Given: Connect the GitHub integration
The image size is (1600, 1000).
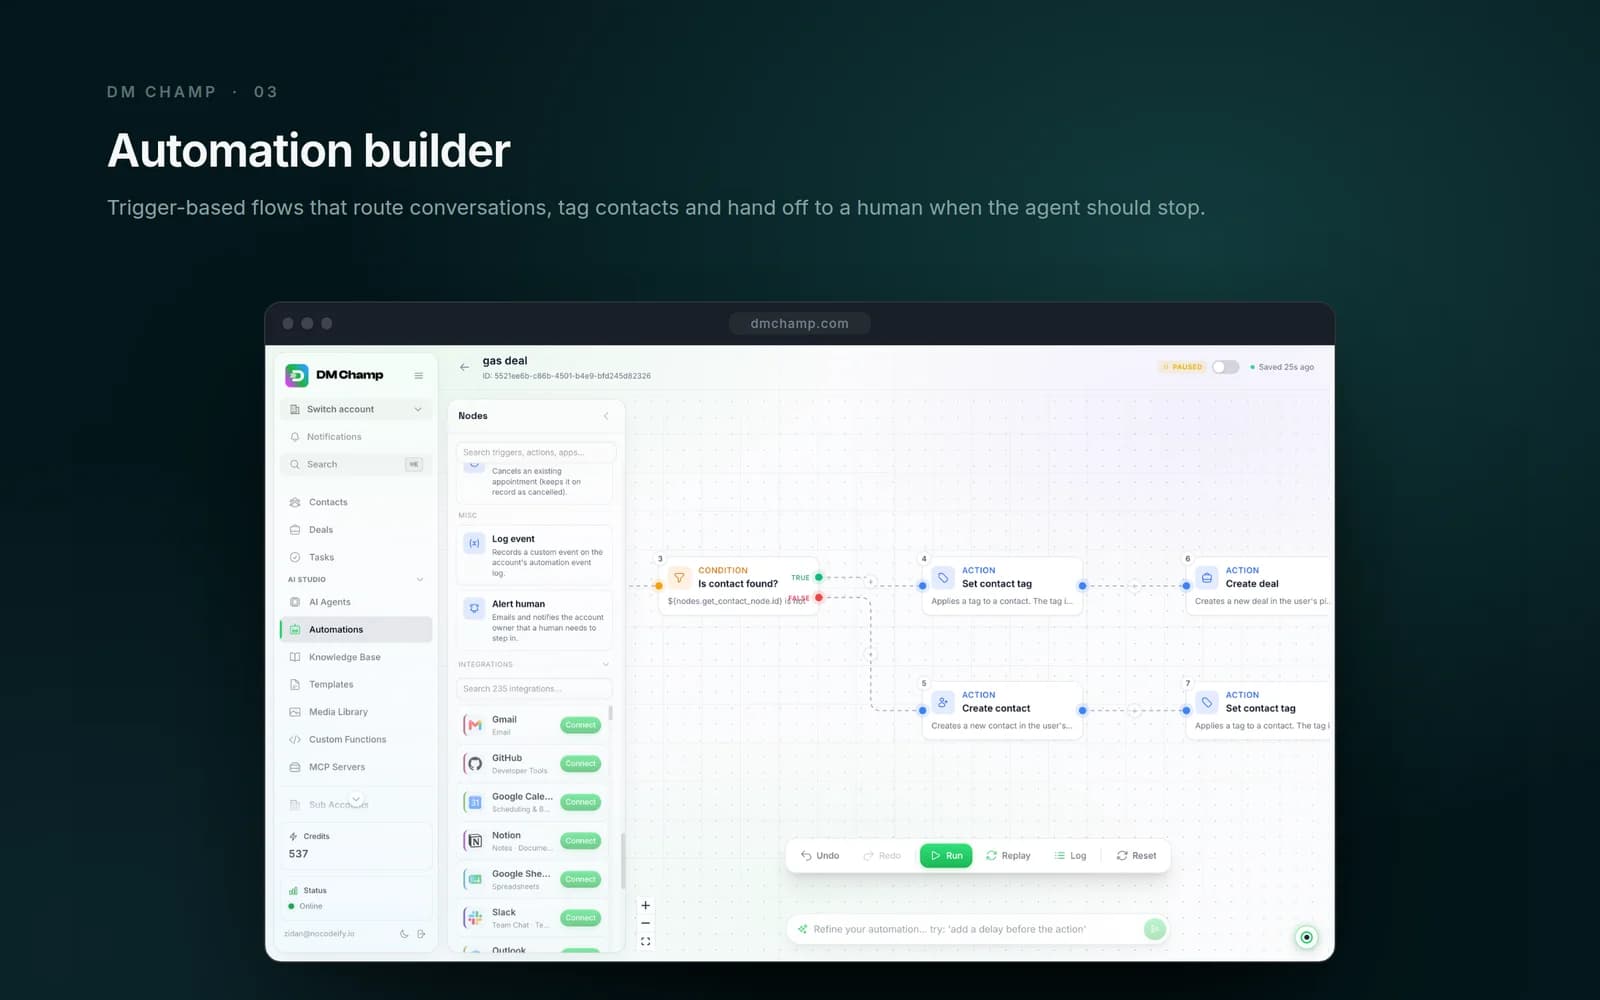Looking at the screenshot, I should pos(580,764).
